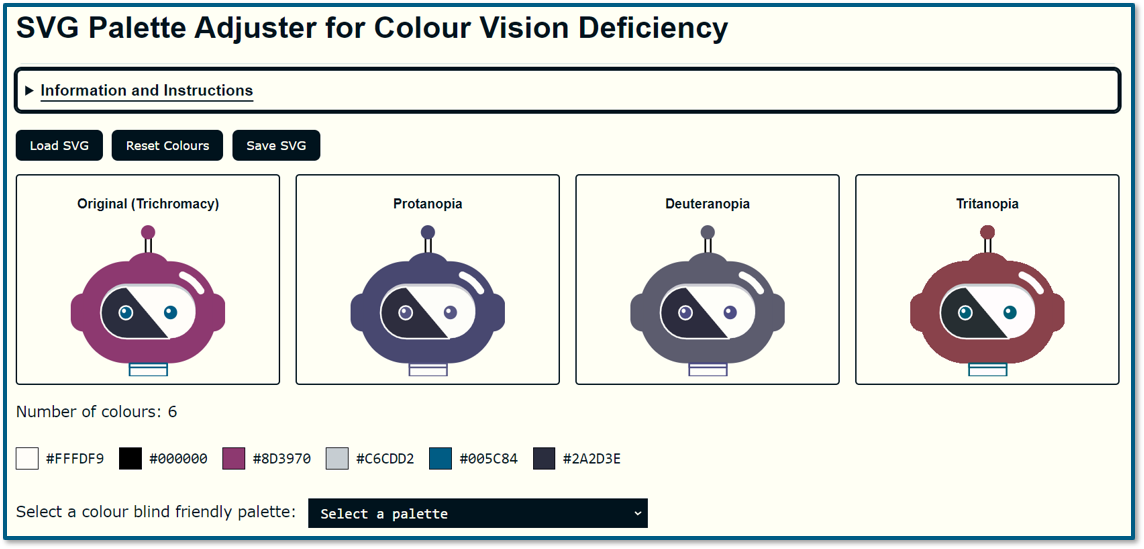Click the palette dropdown chevron arrow
Image resolution: width=1144 pixels, height=549 pixels.
coord(637,513)
